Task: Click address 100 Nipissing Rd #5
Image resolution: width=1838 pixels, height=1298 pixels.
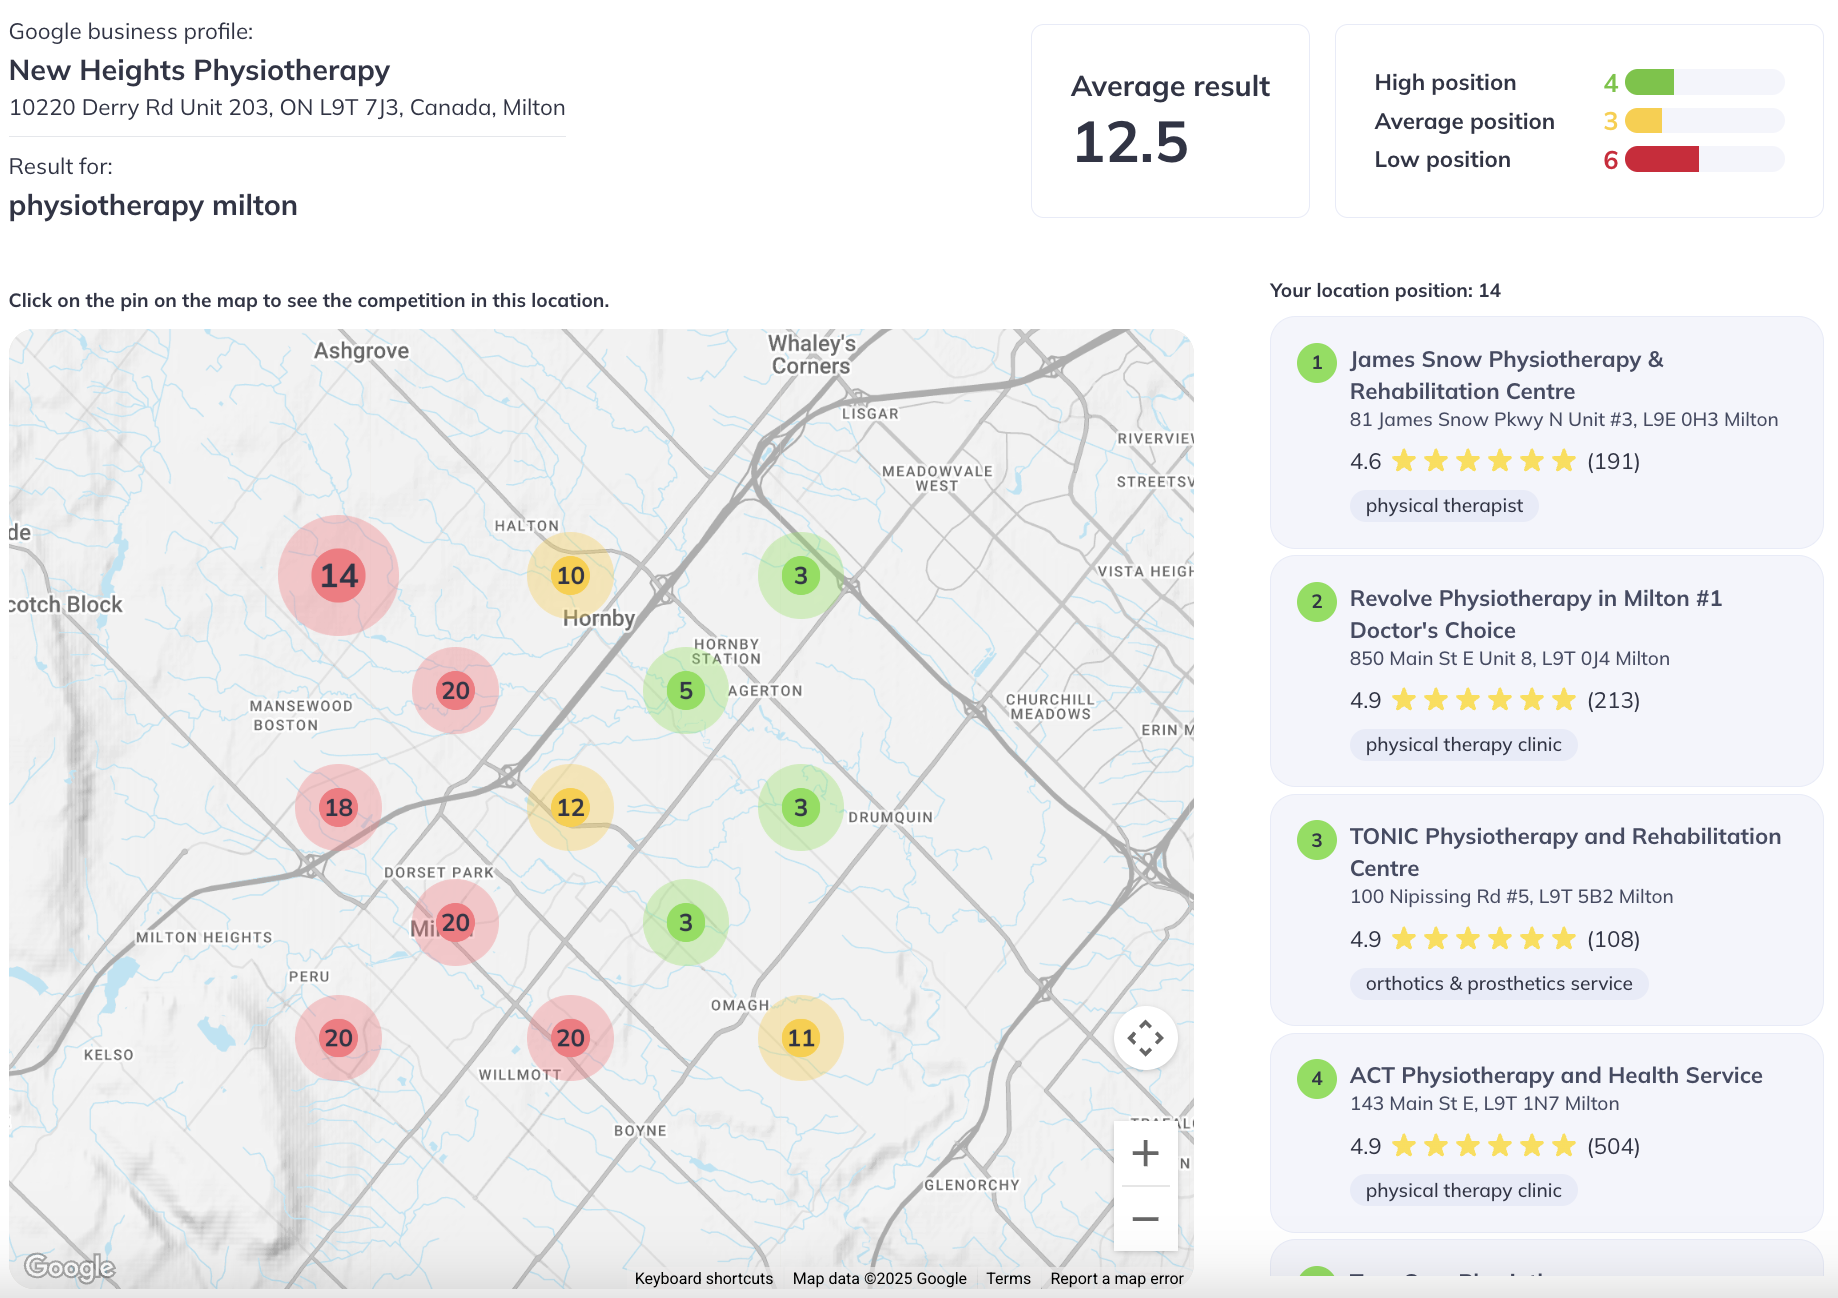Action: 1511,896
